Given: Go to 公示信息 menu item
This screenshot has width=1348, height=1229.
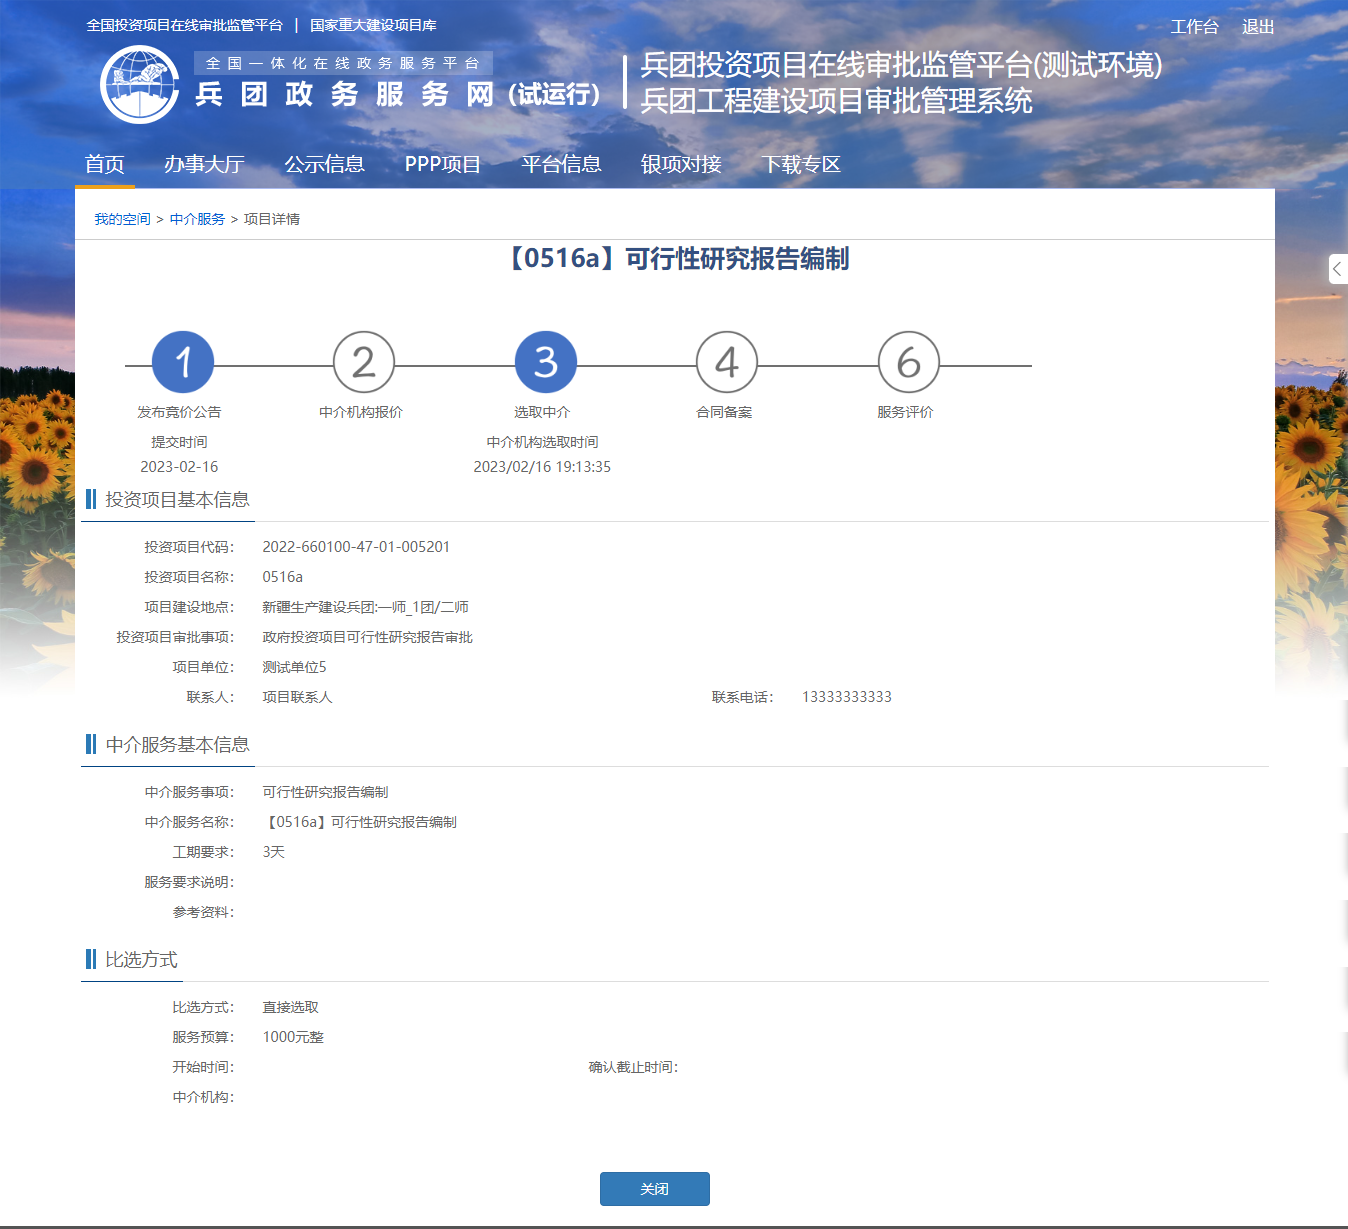Looking at the screenshot, I should click(324, 164).
